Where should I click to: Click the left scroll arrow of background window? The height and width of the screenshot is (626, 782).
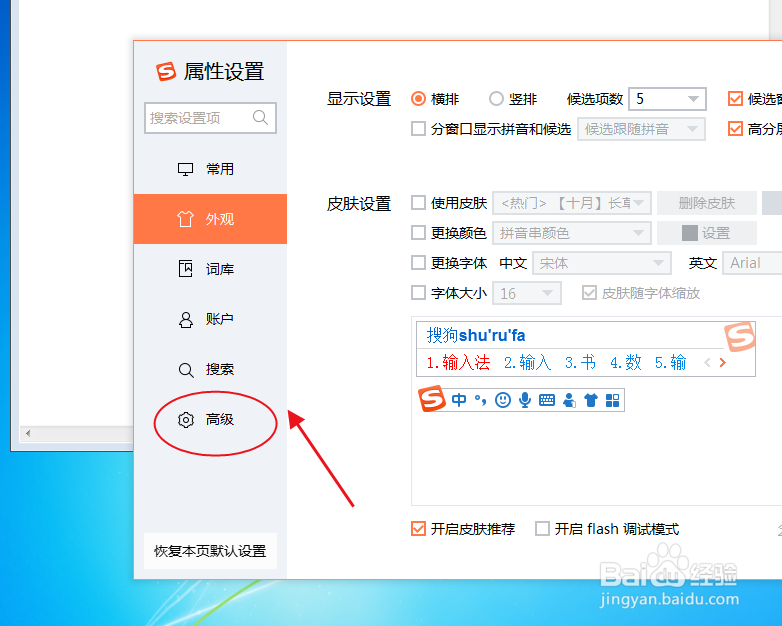28,433
